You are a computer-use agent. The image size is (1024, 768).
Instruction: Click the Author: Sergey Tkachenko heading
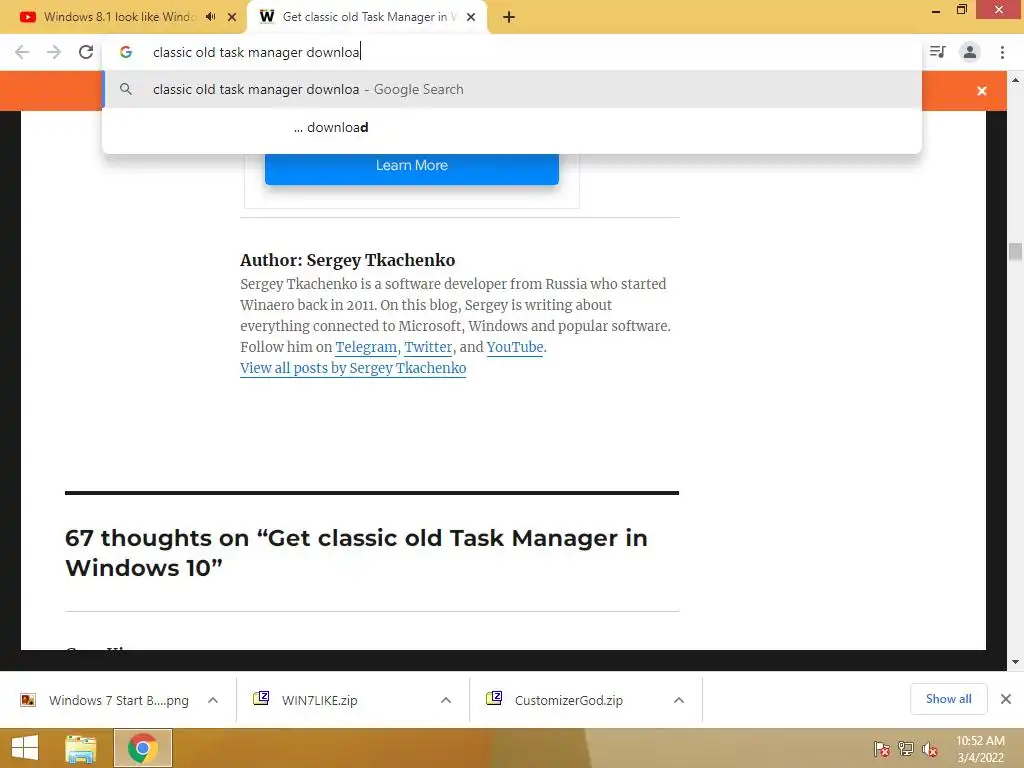(347, 260)
